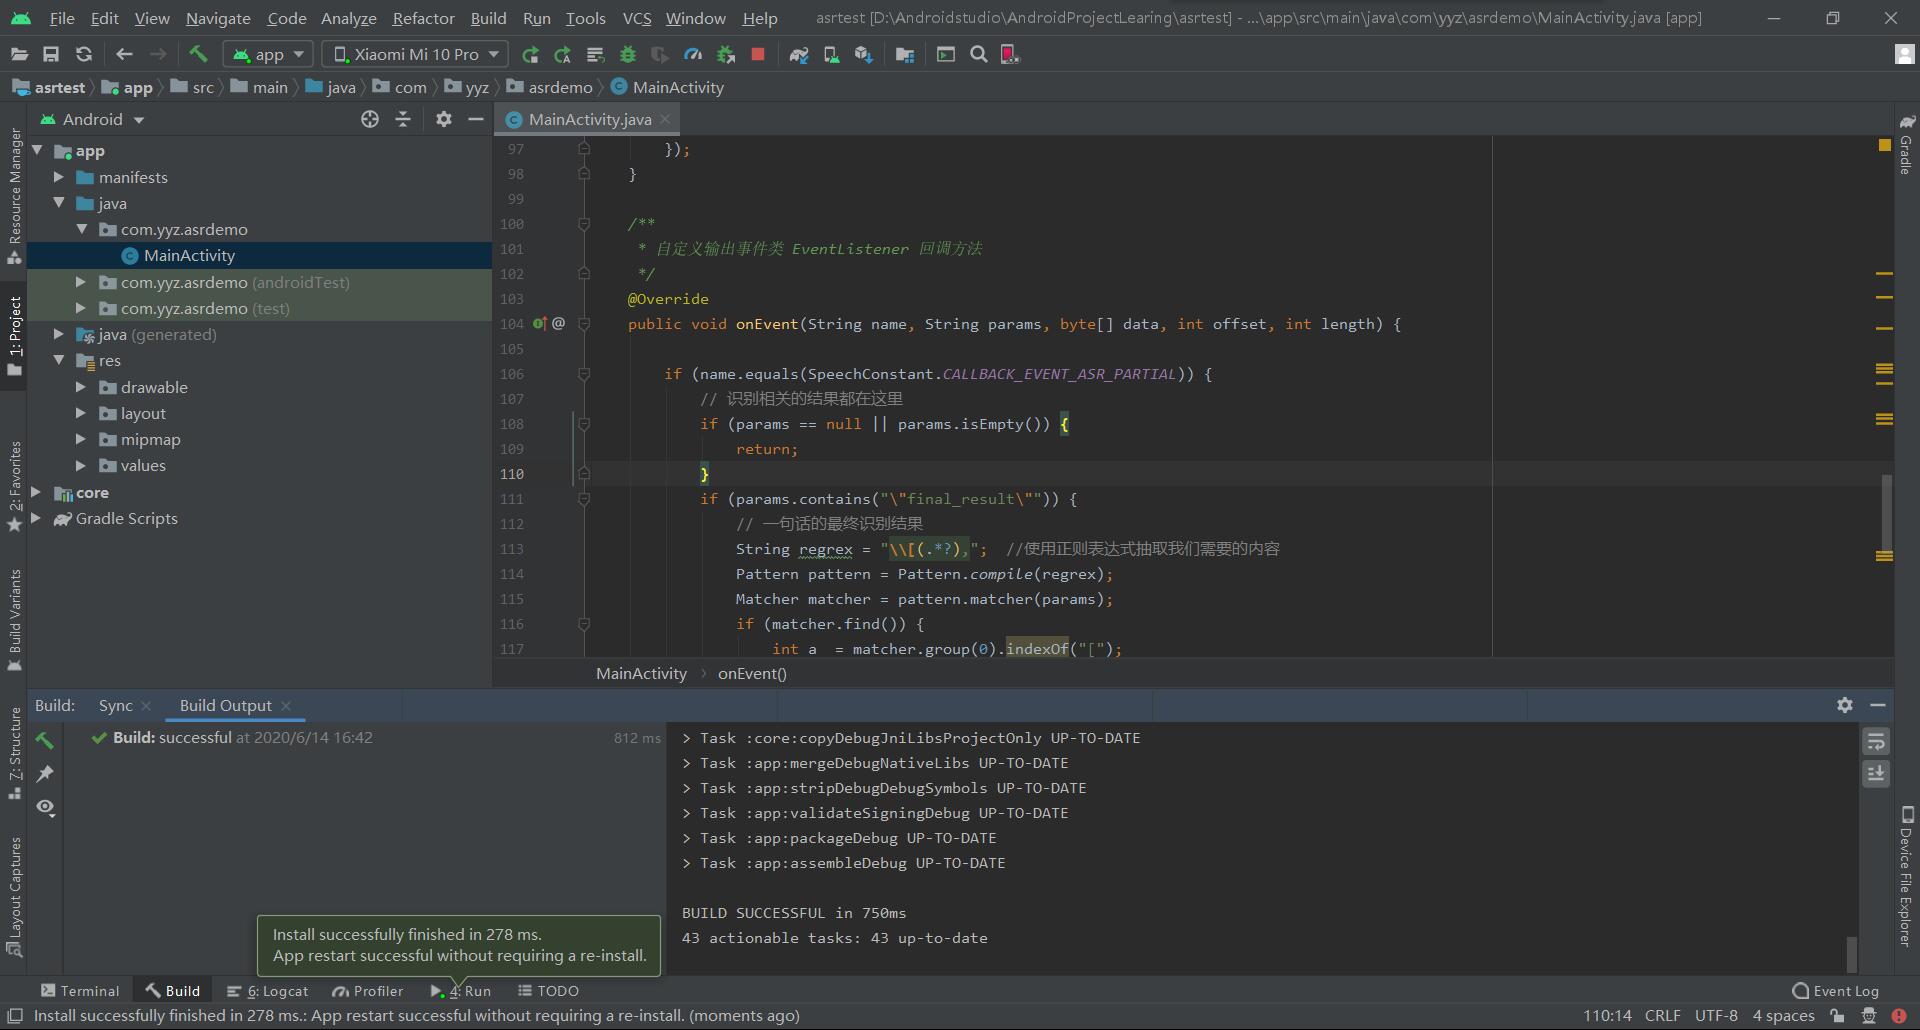Click Apply Changes and Restart Activity icon
1920x1030 pixels.
[563, 55]
